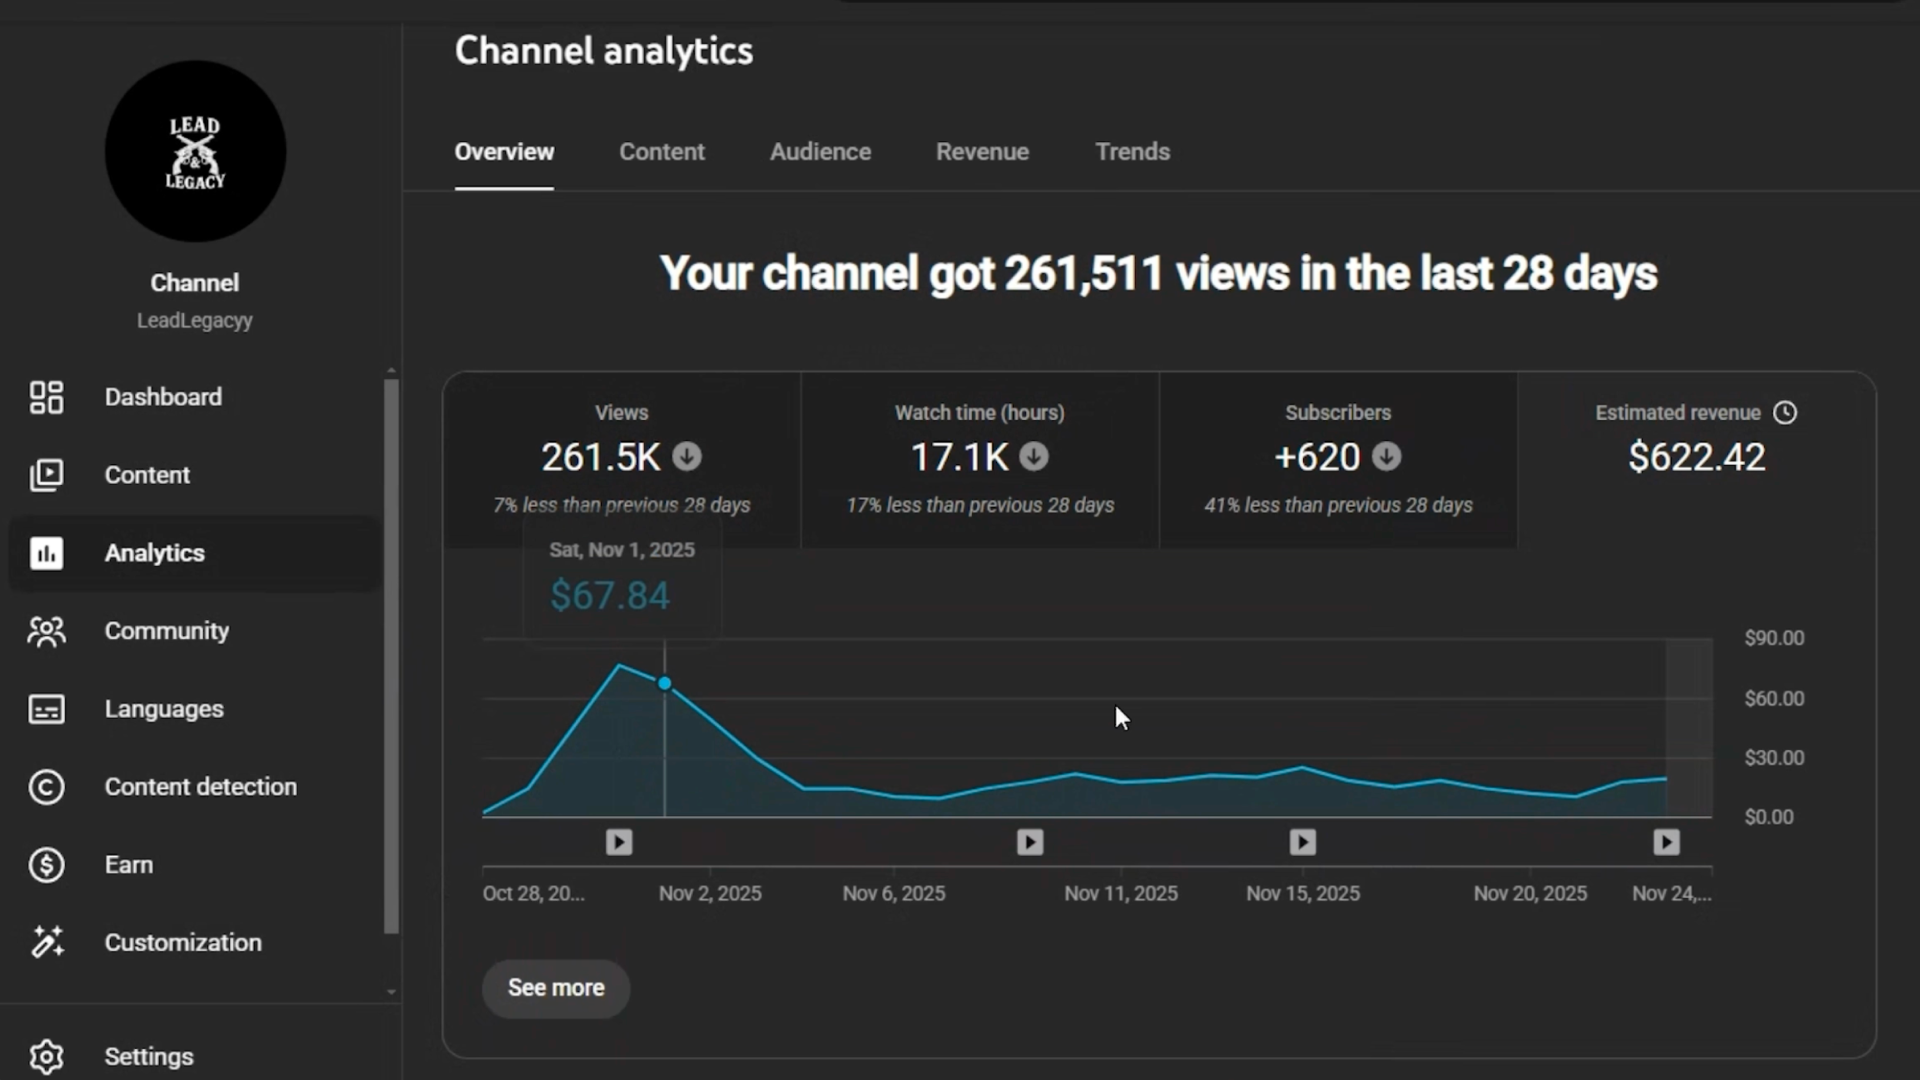Click the $90.00 y-axis label

click(1774, 638)
